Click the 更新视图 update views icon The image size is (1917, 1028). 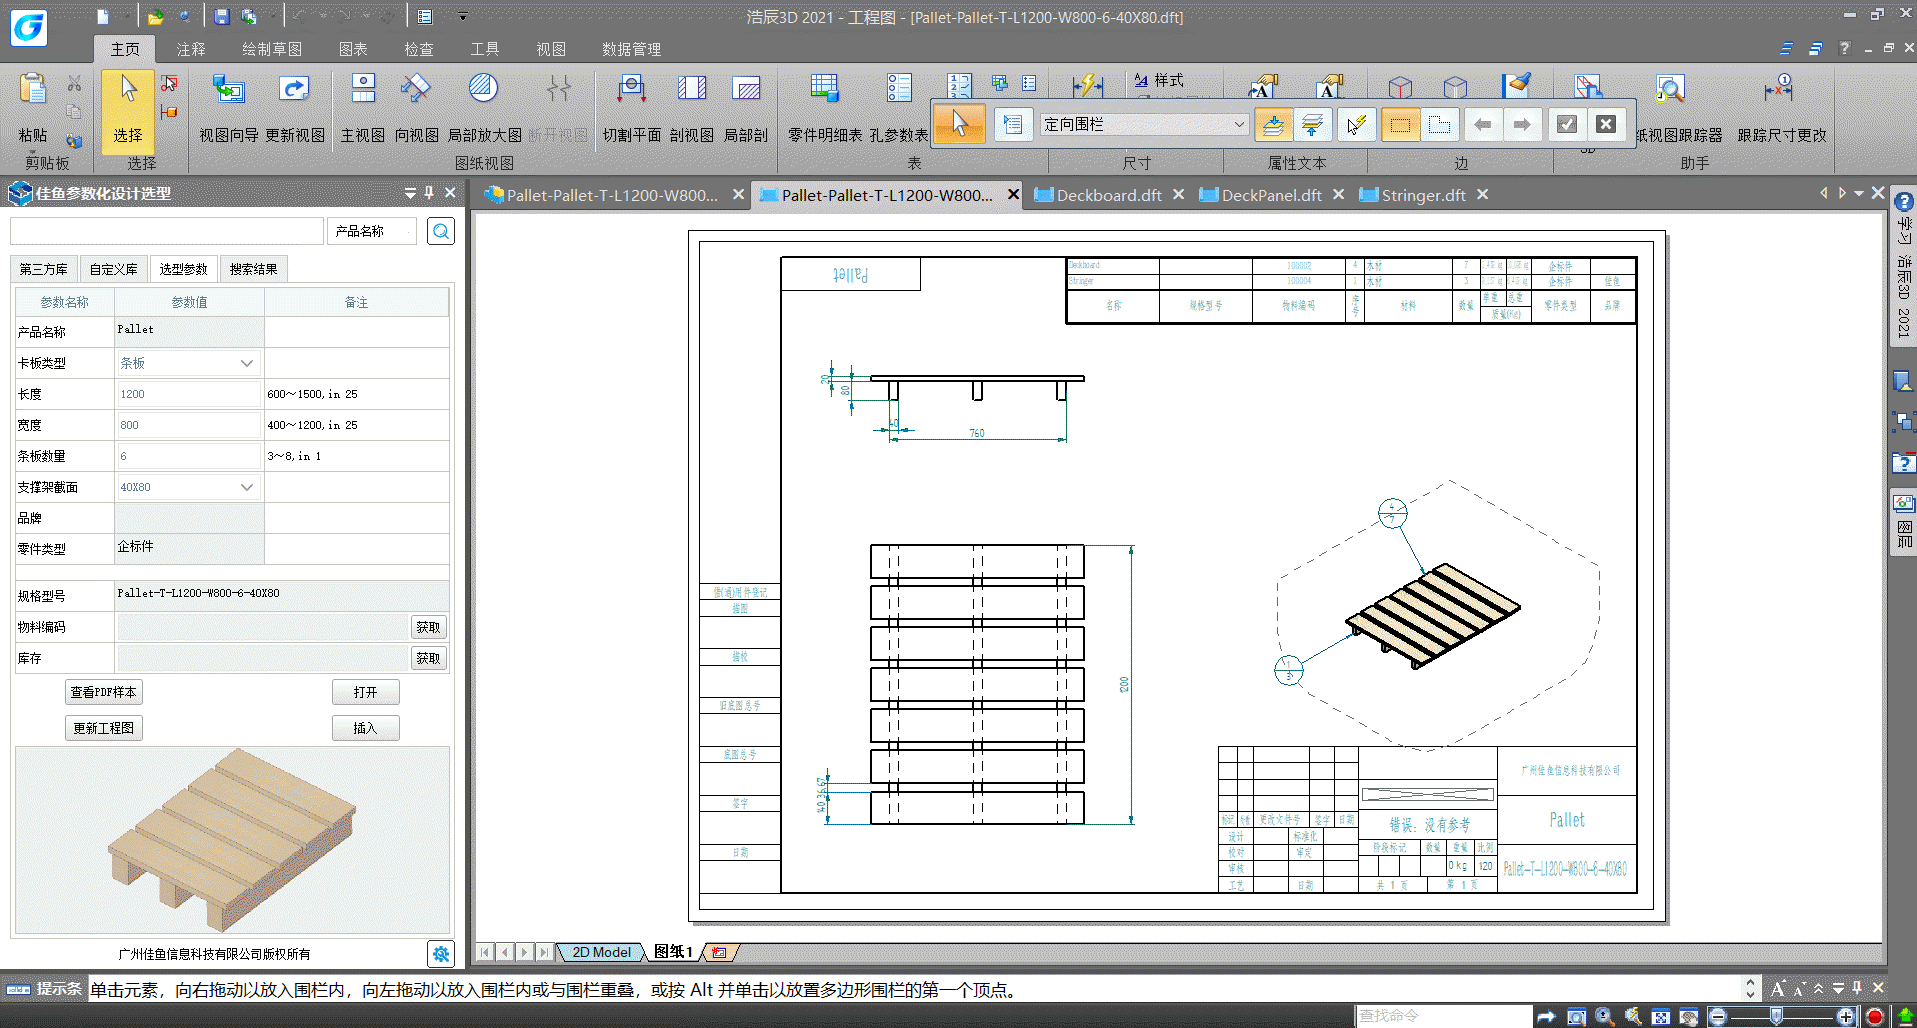[x=294, y=108]
